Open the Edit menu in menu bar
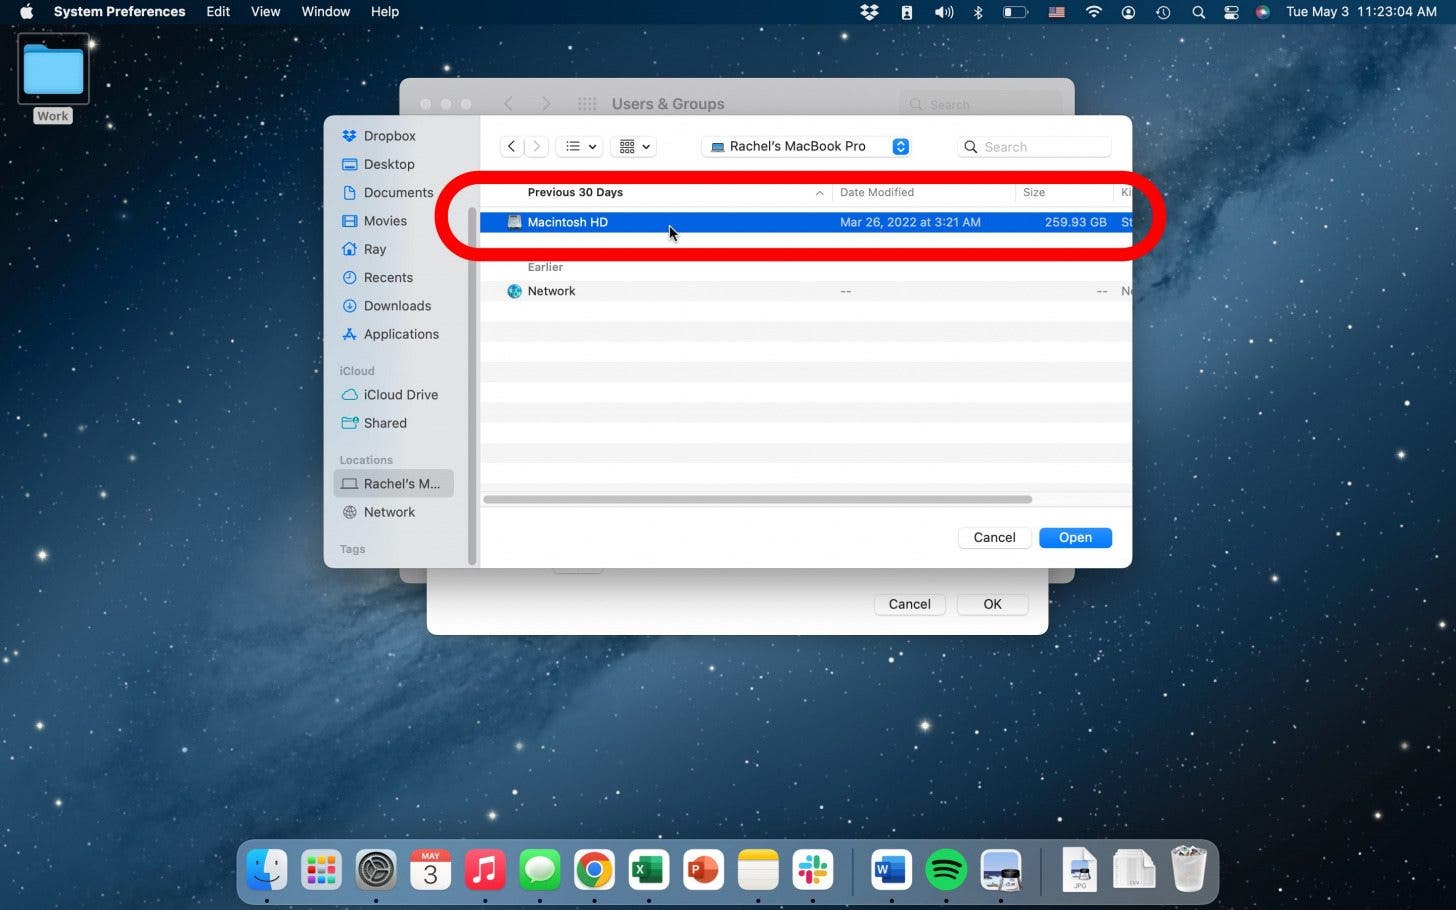The width and height of the screenshot is (1456, 910). point(218,12)
